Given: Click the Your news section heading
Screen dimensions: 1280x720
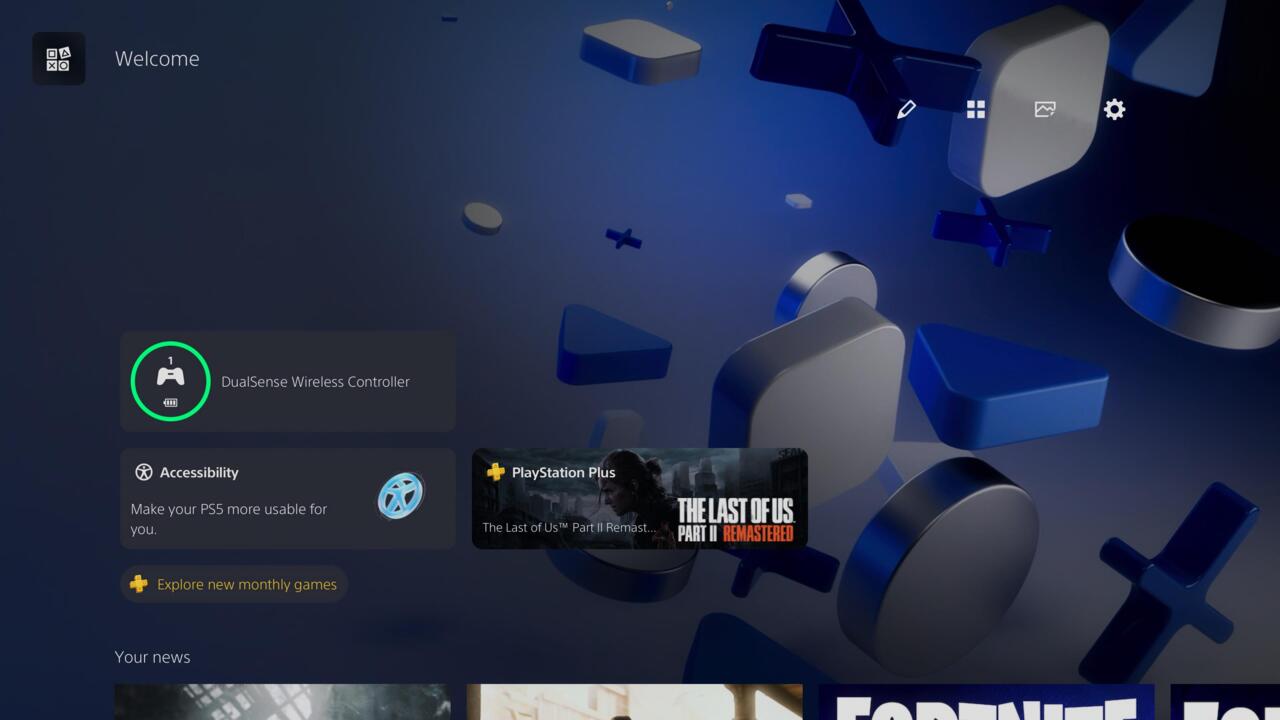Looking at the screenshot, I should pyautogui.click(x=152, y=657).
